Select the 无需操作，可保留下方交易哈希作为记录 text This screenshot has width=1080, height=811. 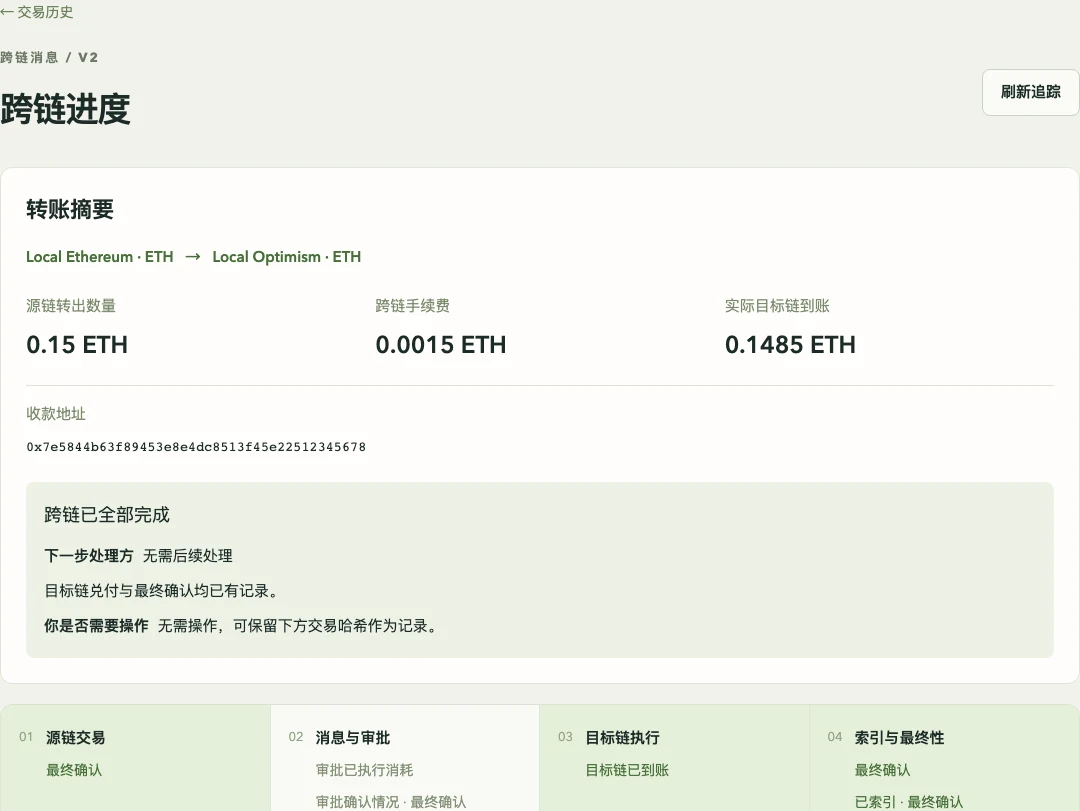pyautogui.click(x=297, y=626)
